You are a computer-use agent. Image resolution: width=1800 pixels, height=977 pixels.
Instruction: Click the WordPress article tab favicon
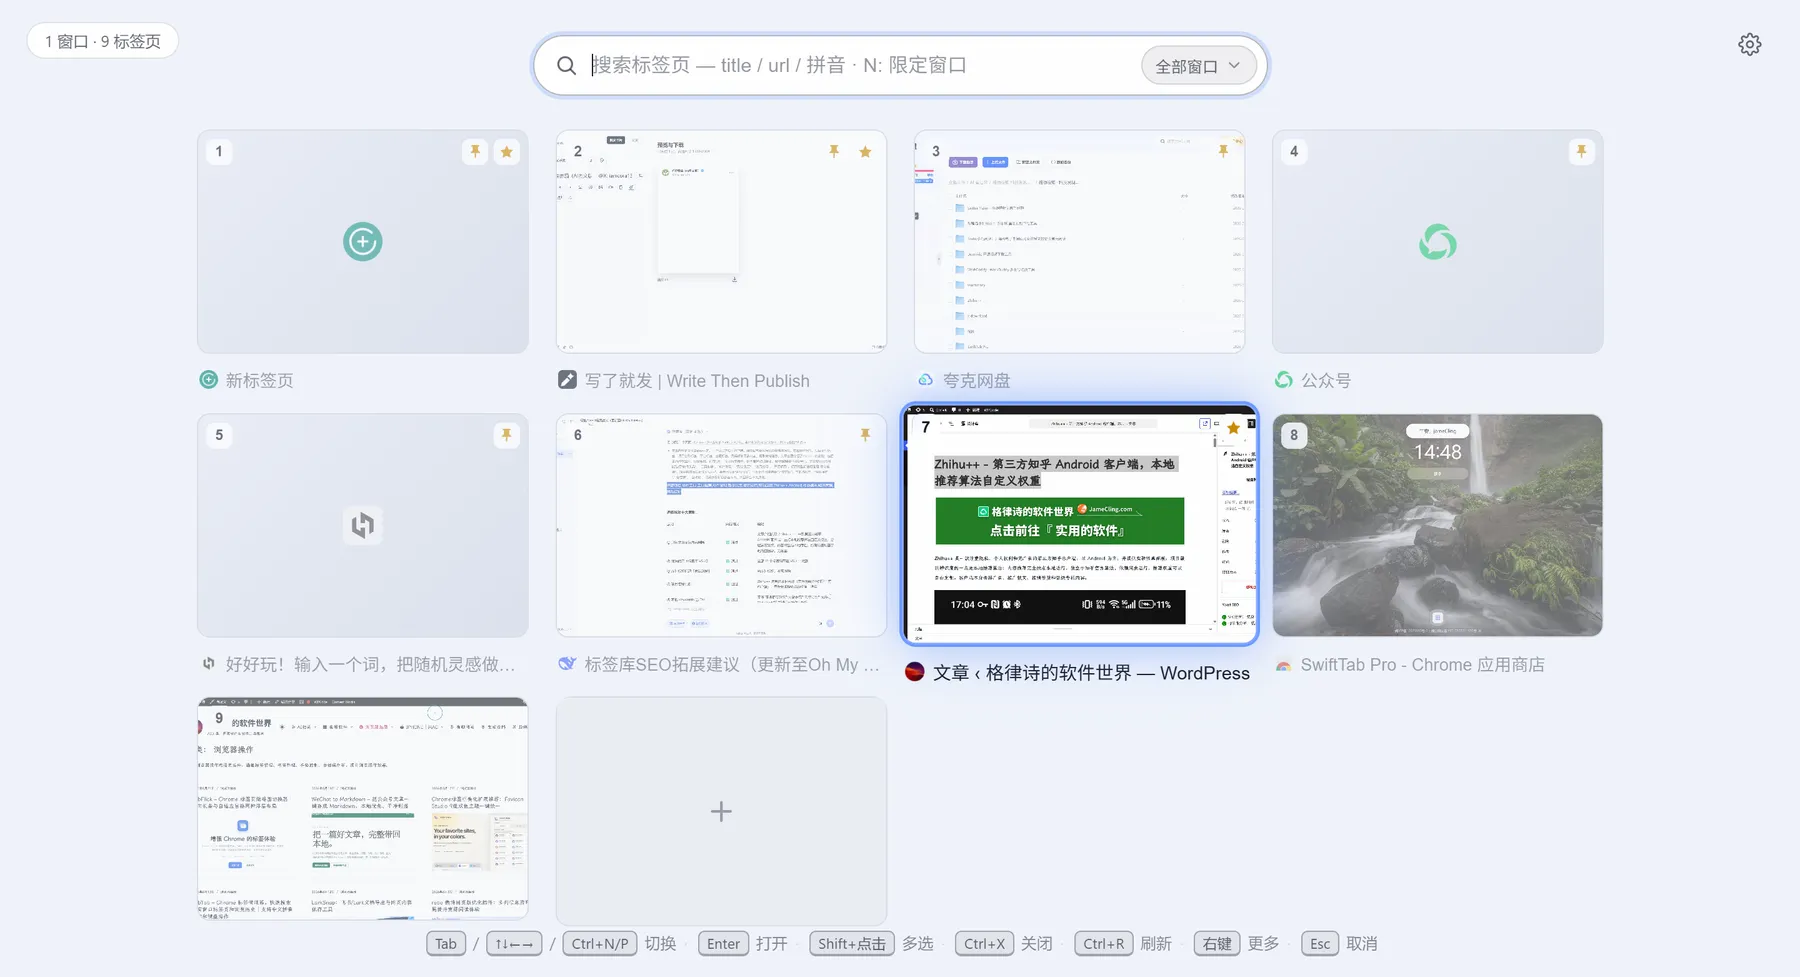[914, 672]
